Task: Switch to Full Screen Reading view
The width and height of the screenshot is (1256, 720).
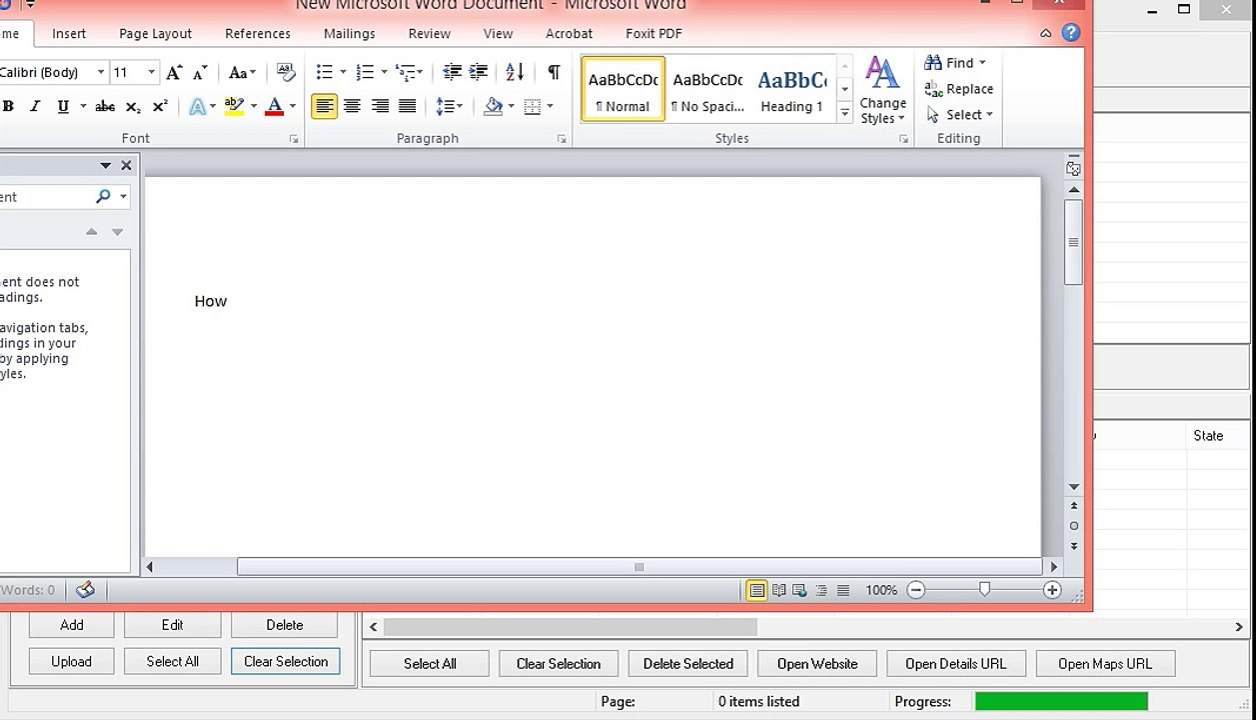Action: [779, 591]
